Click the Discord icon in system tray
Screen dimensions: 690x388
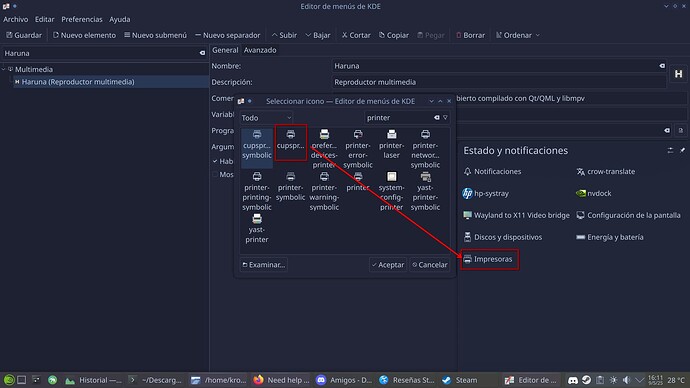573,380
